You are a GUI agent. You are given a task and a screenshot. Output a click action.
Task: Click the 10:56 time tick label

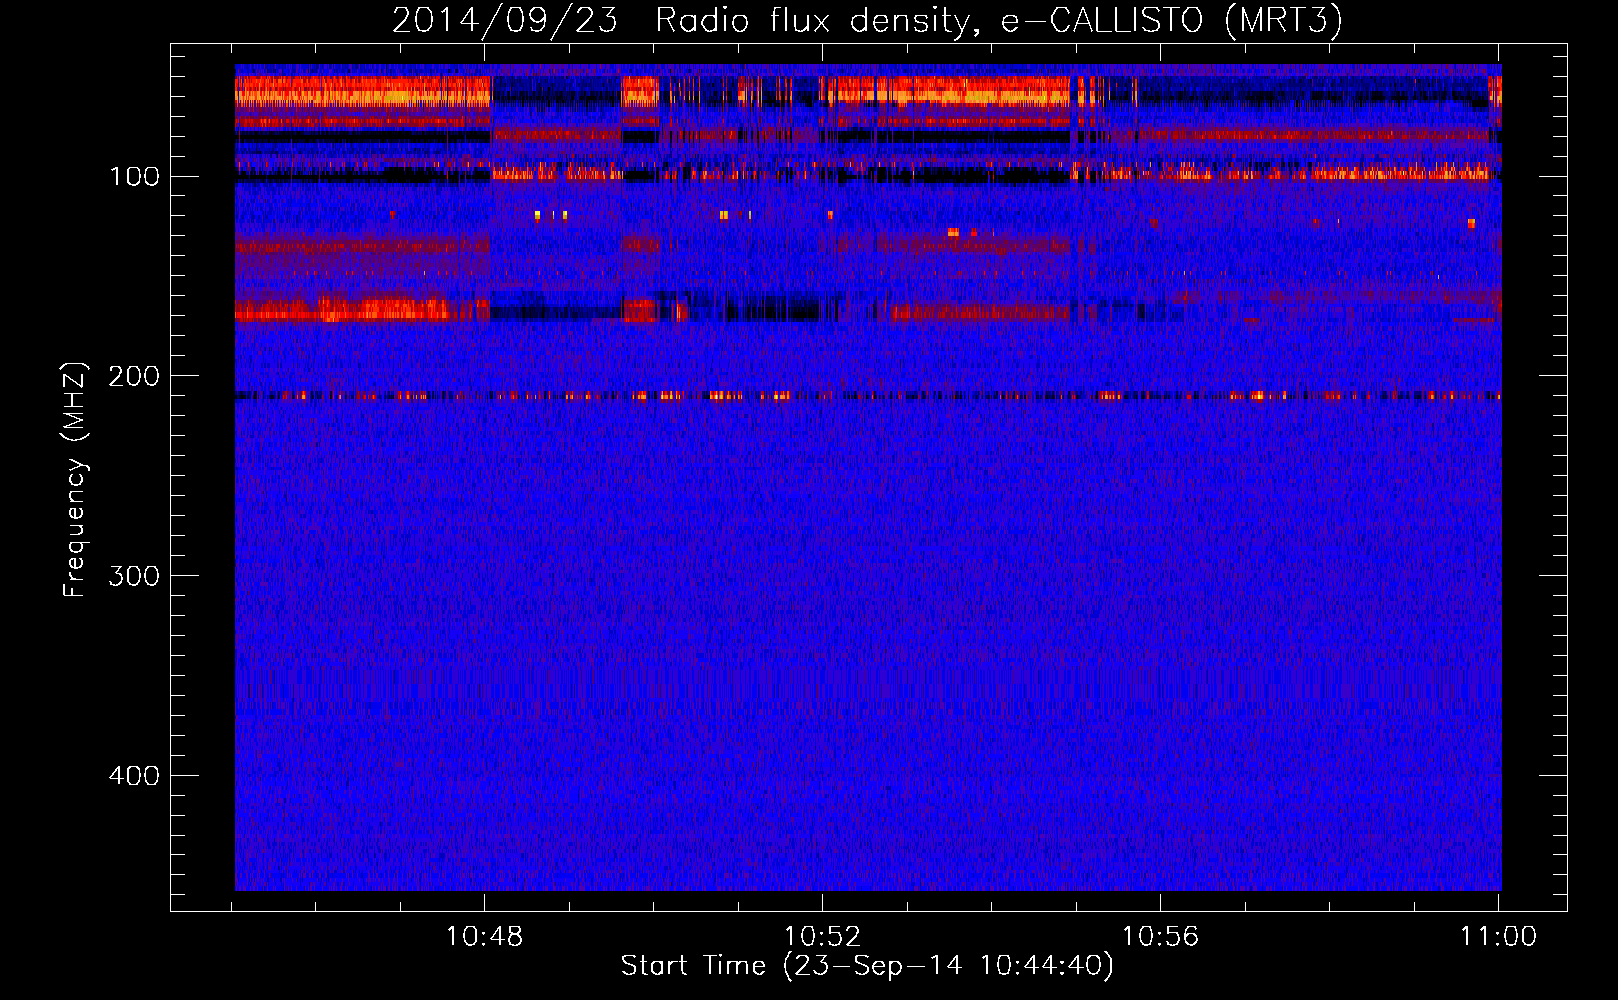1160,937
